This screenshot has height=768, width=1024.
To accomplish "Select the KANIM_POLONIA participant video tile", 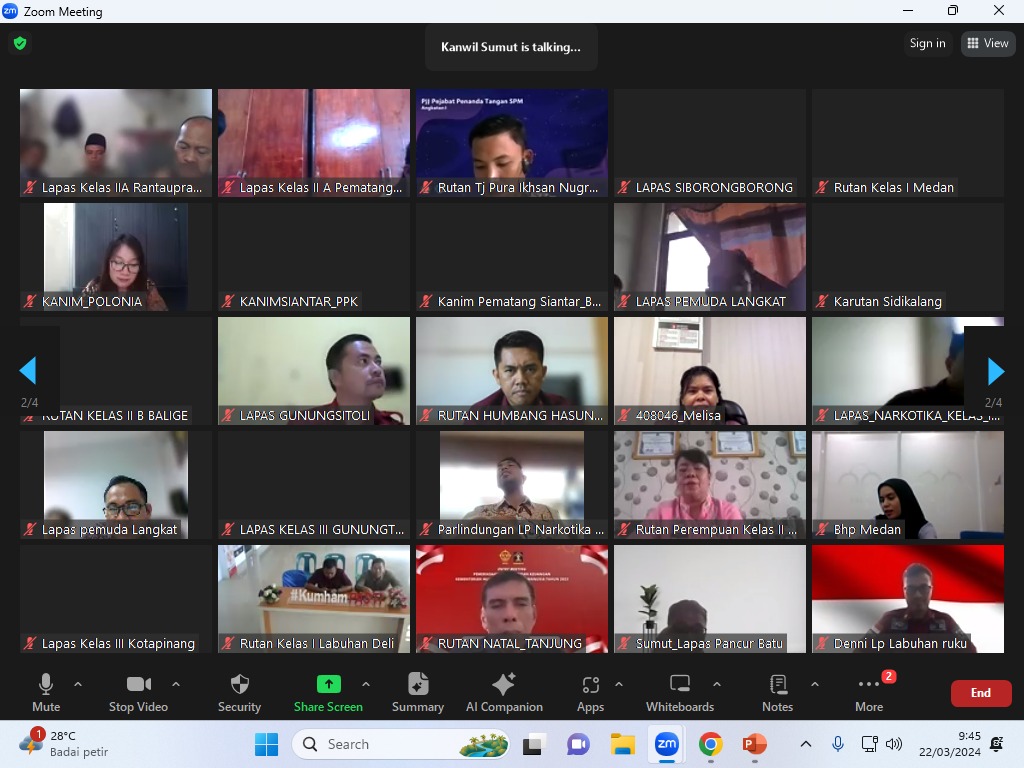I will click(116, 257).
